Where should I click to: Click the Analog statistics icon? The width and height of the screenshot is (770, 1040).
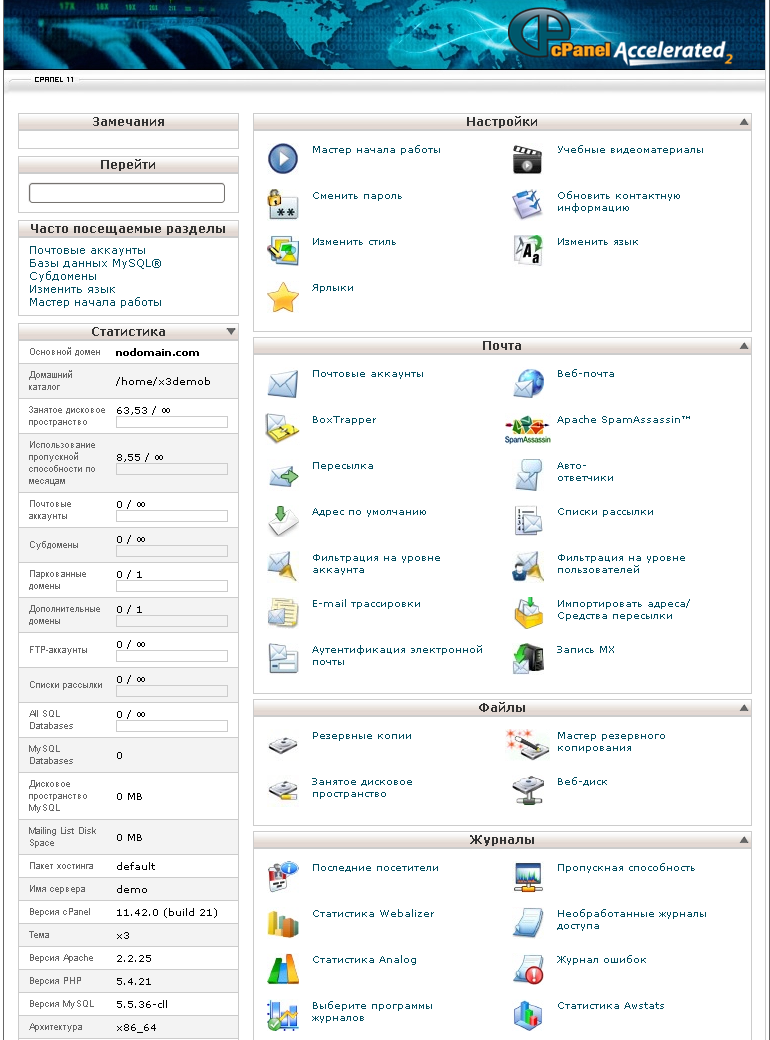point(283,969)
